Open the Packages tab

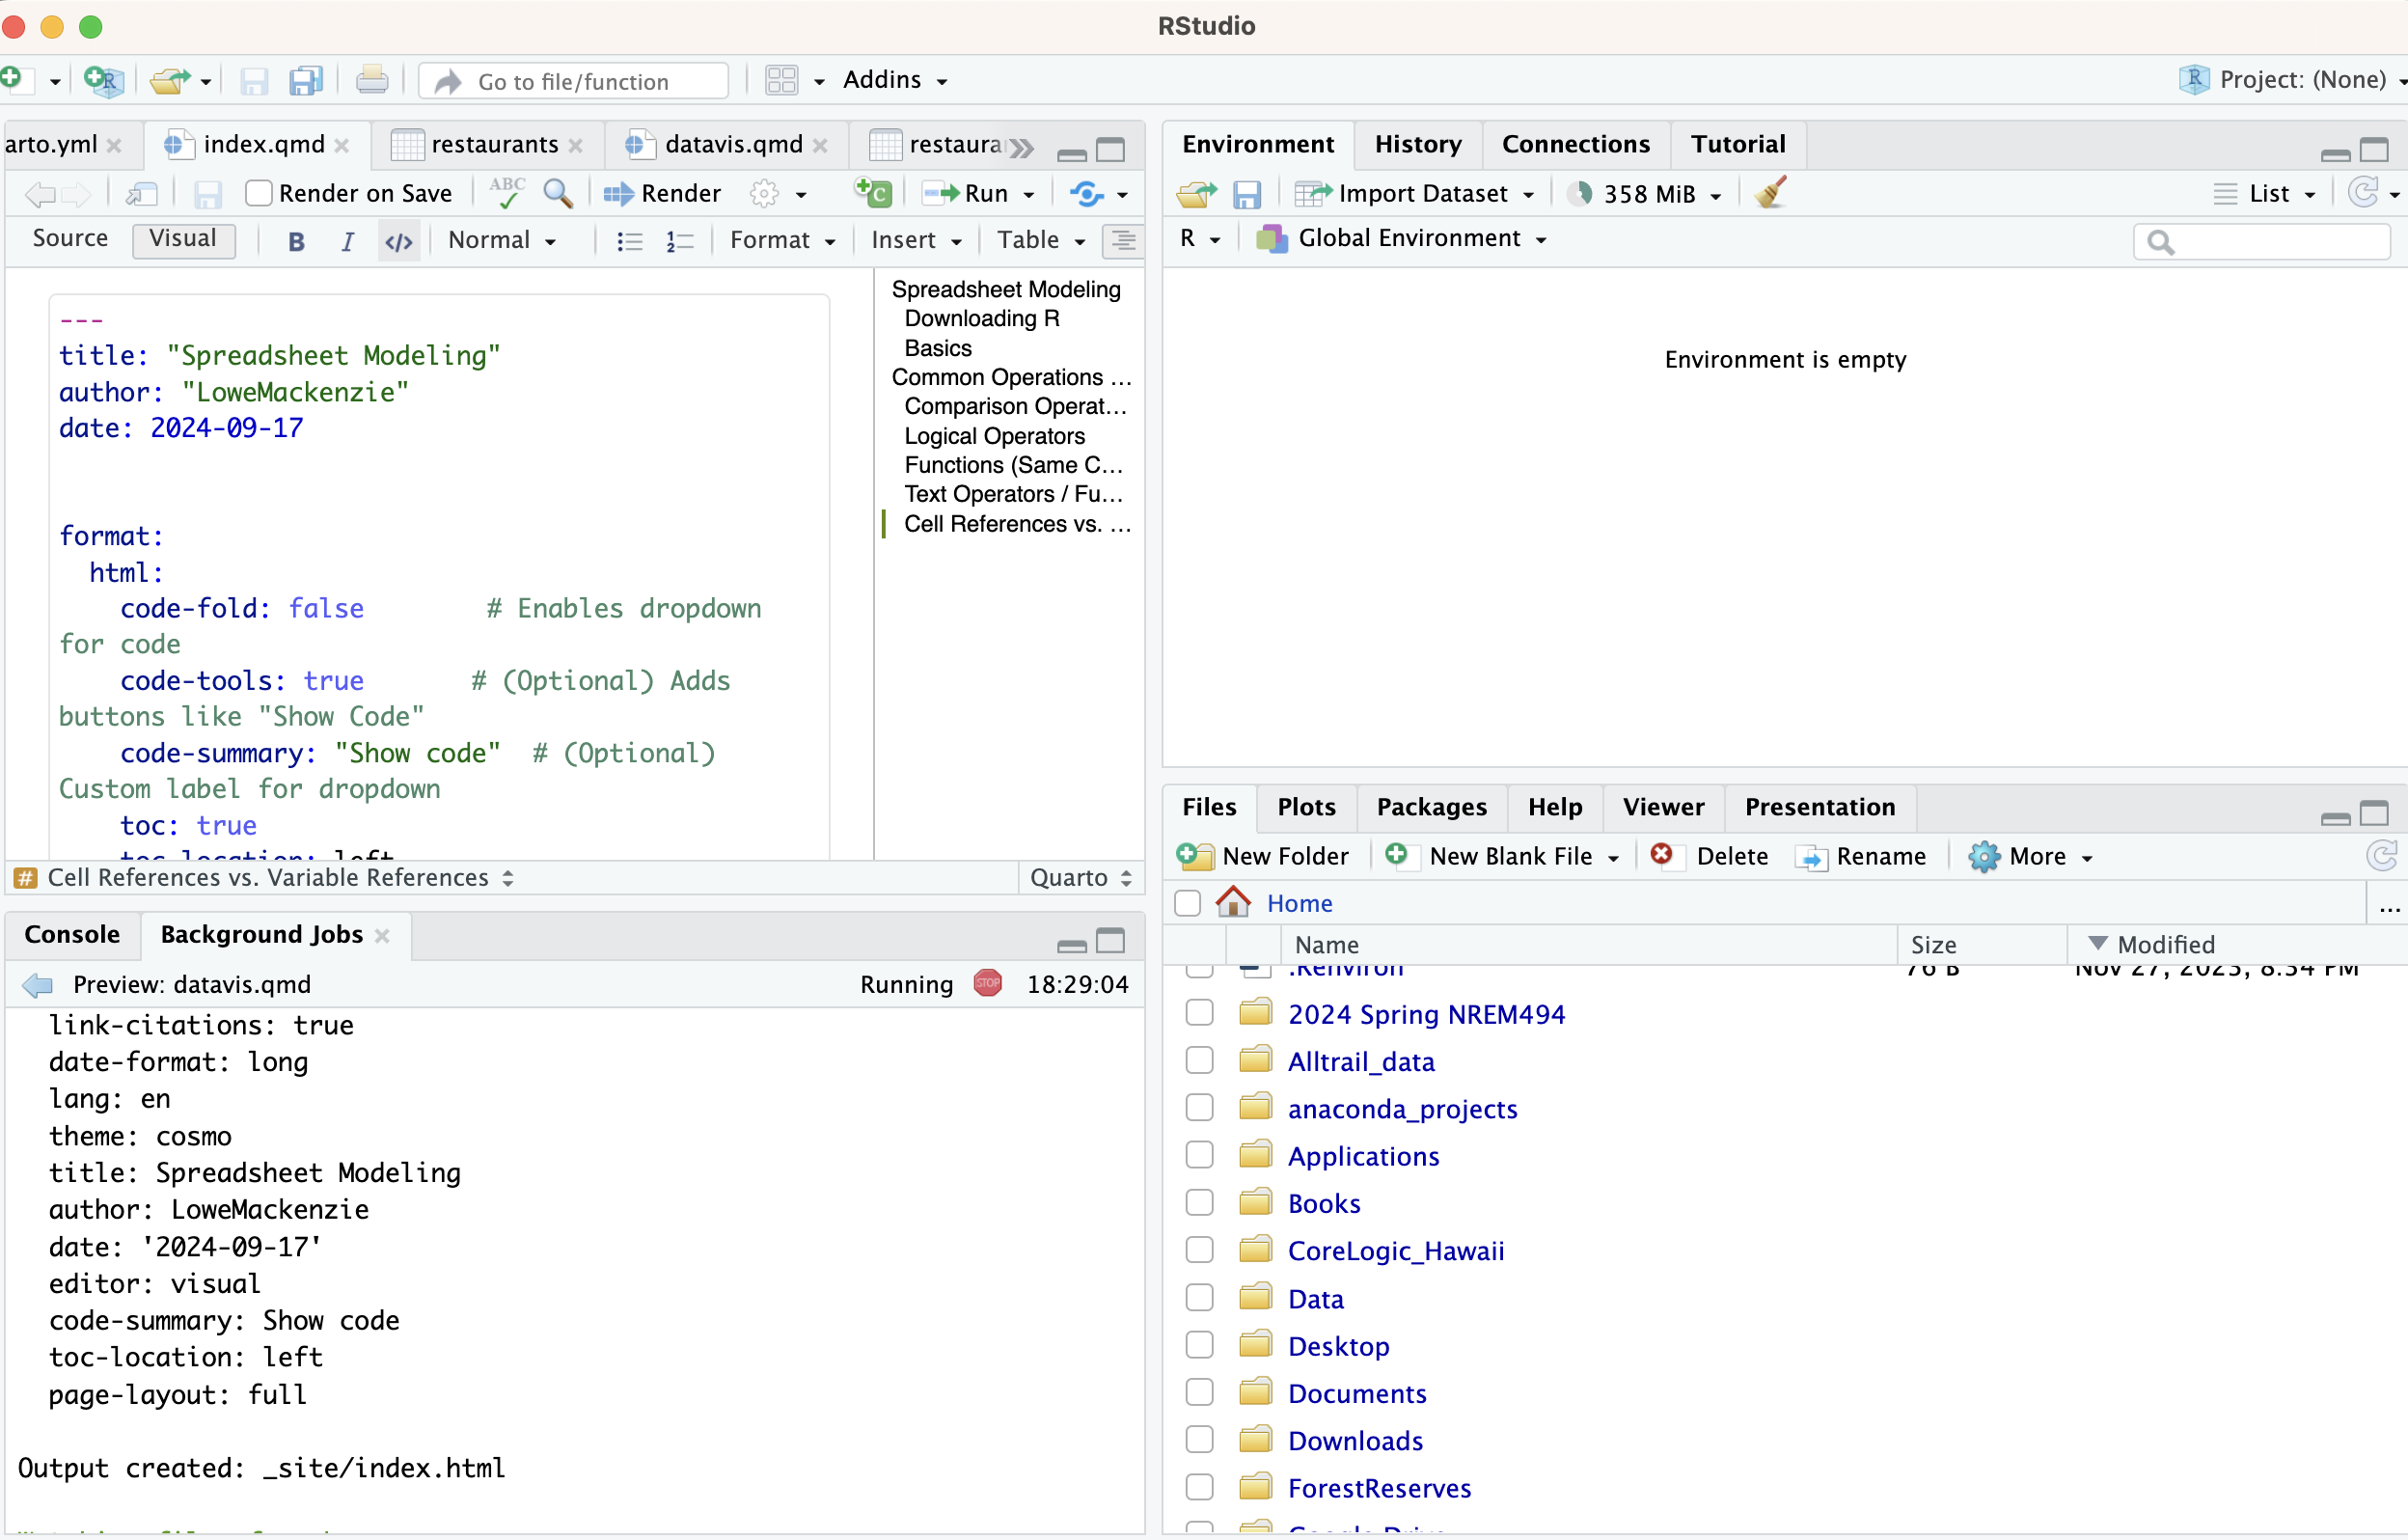(1430, 807)
